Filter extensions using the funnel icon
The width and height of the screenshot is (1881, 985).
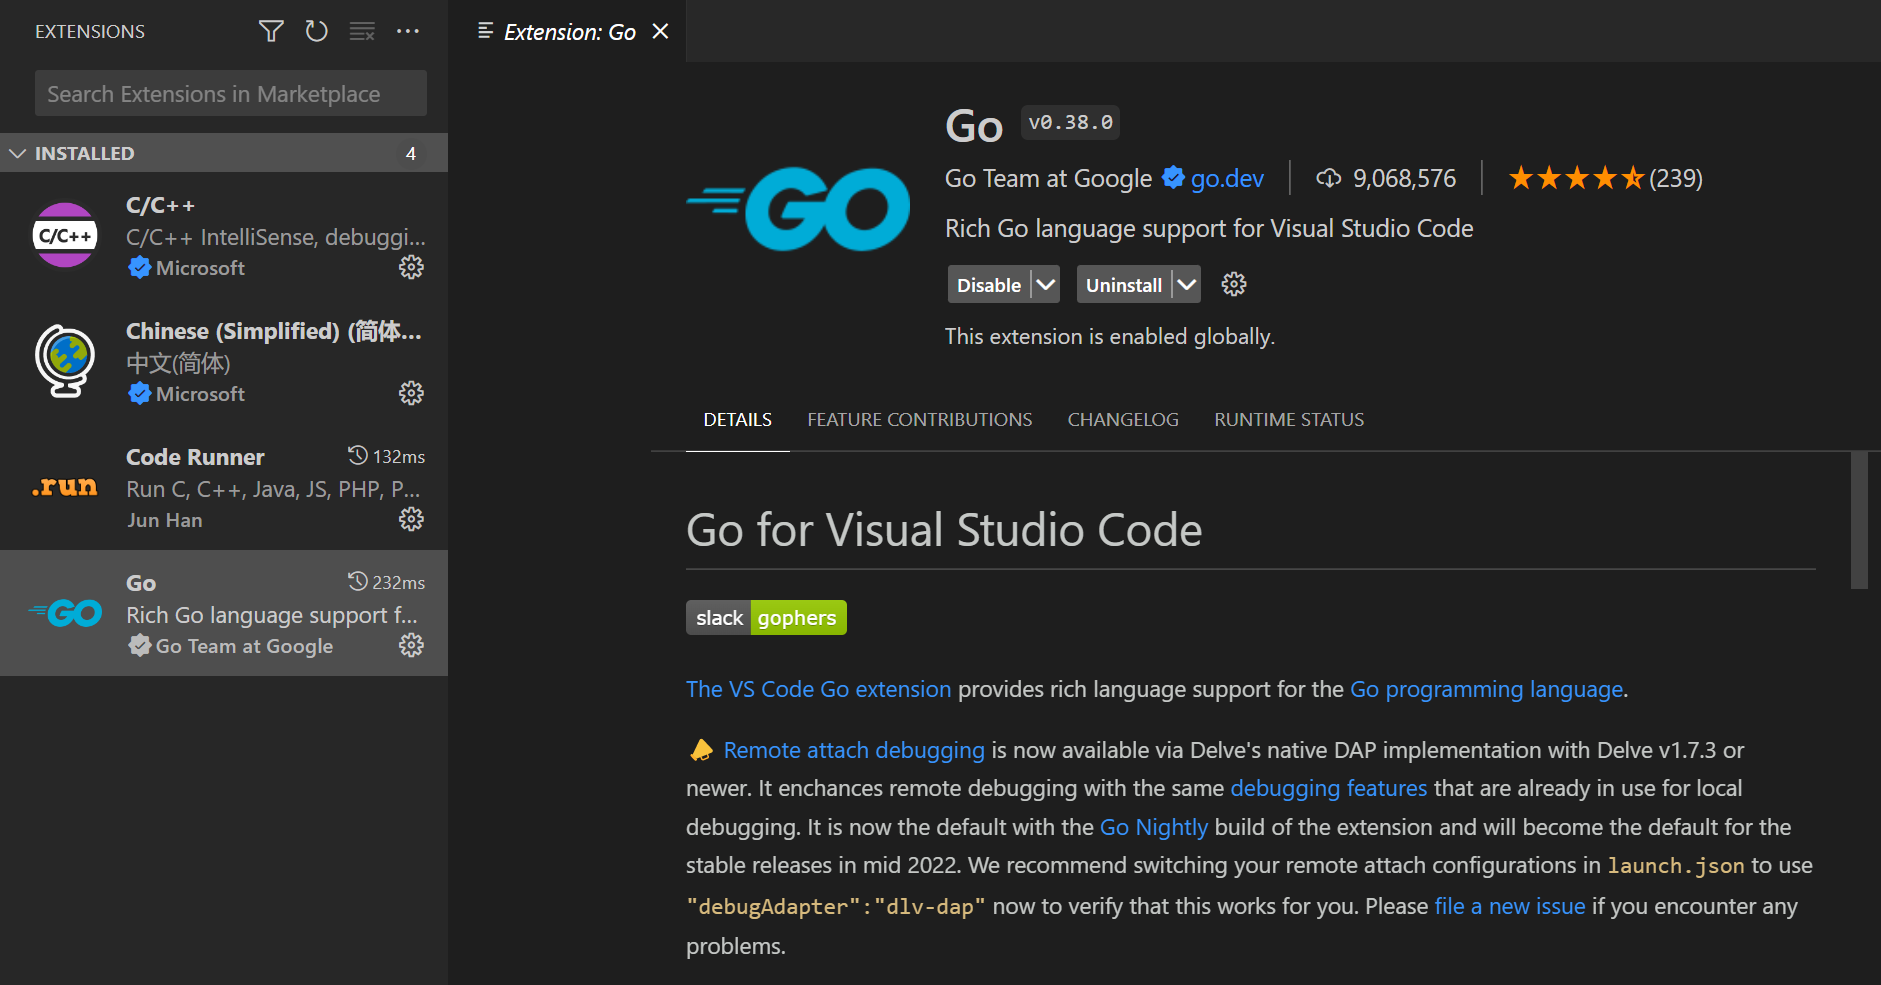tap(271, 31)
